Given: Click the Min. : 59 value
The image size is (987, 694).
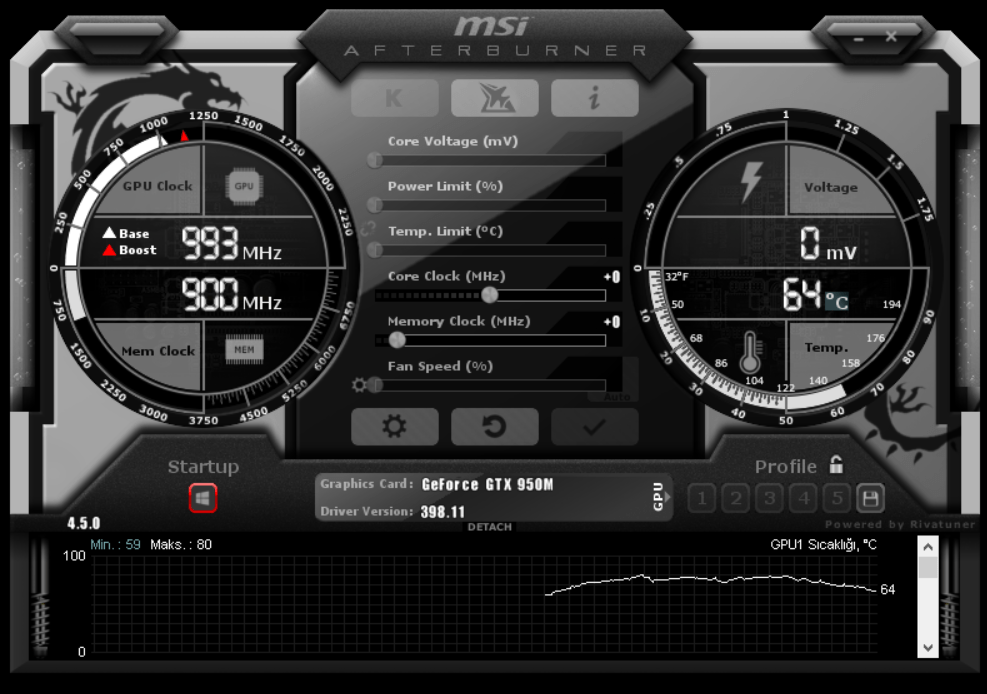Looking at the screenshot, I should pyautogui.click(x=115, y=545).
